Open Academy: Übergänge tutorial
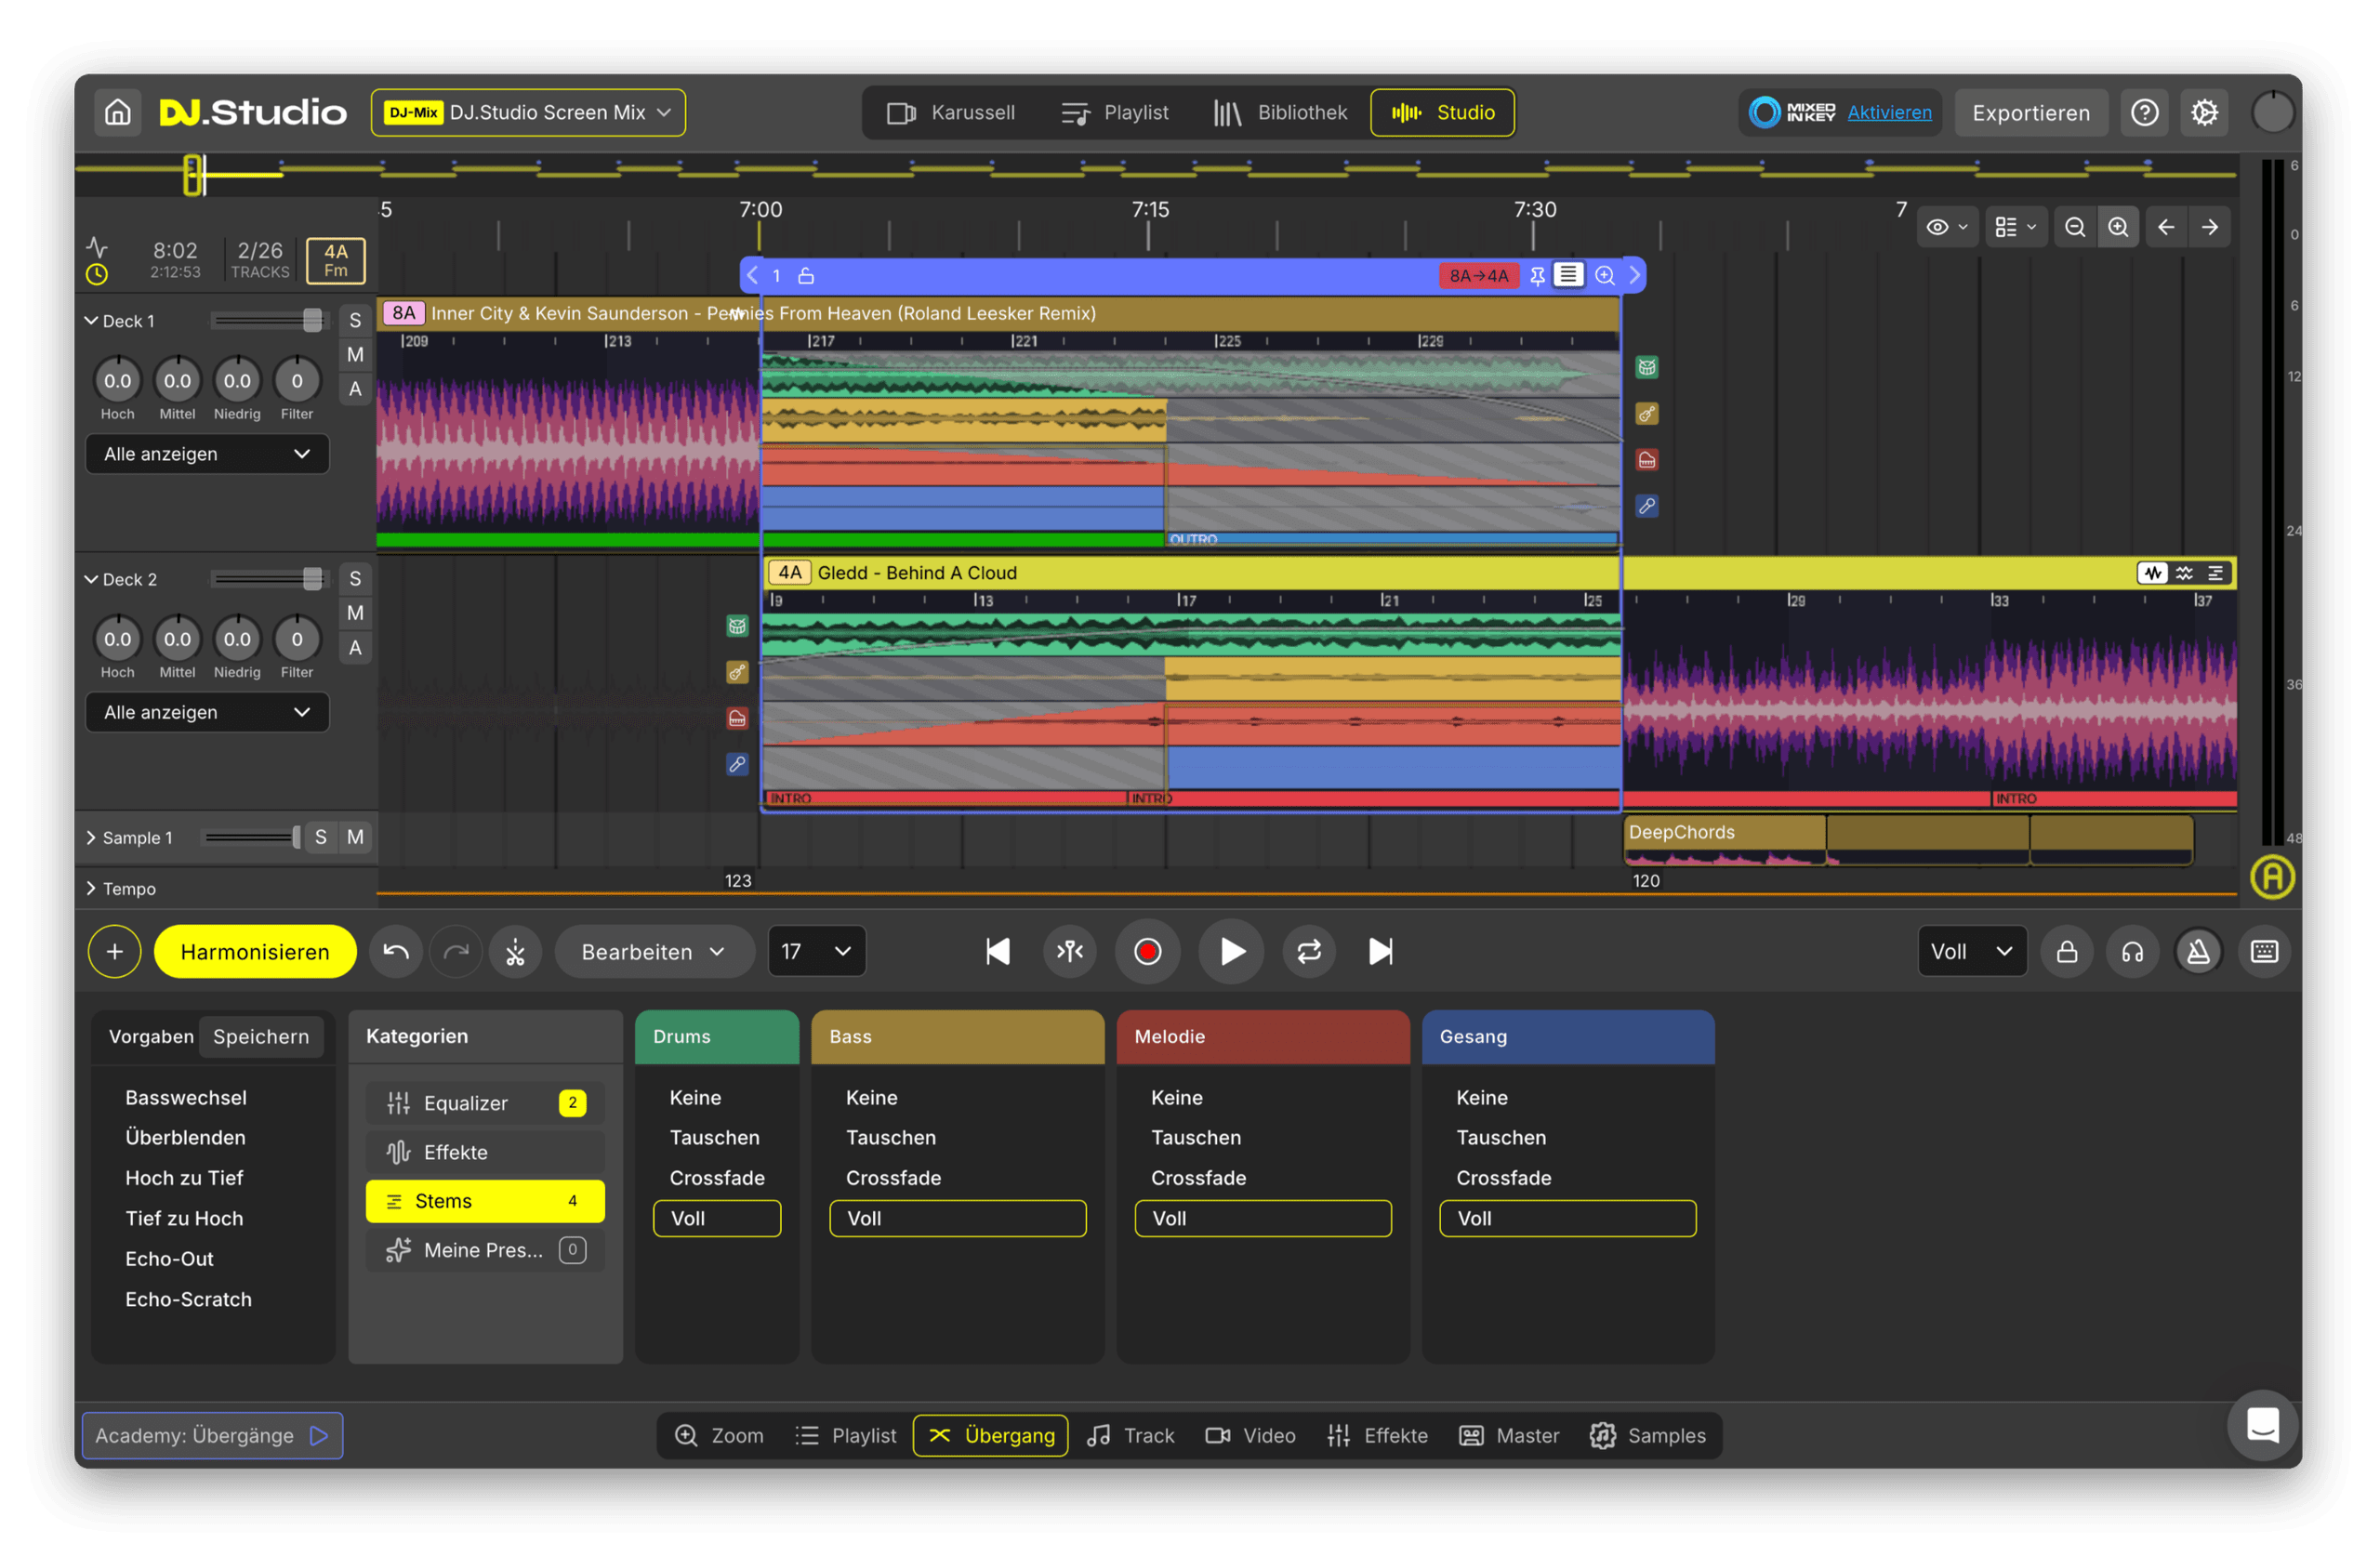Viewport: 2380px width, 1543px height. [212, 1435]
